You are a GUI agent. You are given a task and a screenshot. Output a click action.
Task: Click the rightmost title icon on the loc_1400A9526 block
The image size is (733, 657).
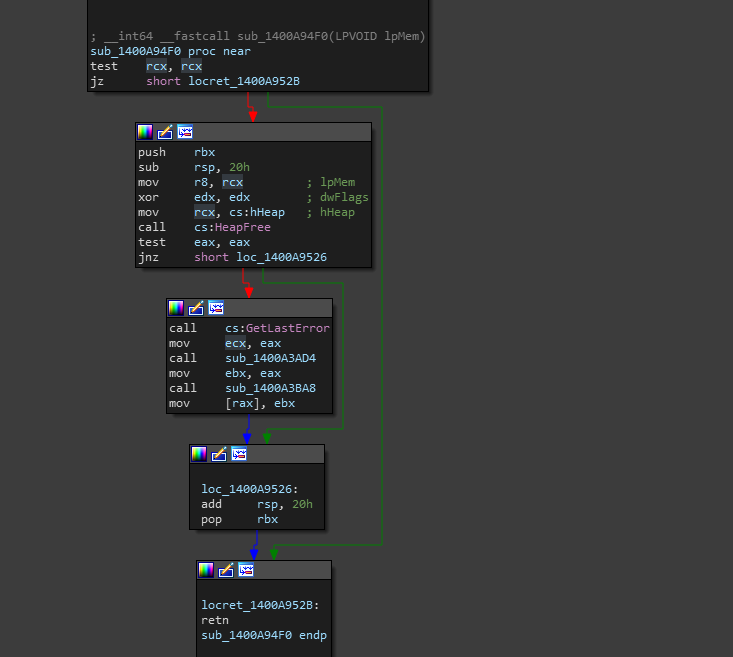[x=239, y=454]
